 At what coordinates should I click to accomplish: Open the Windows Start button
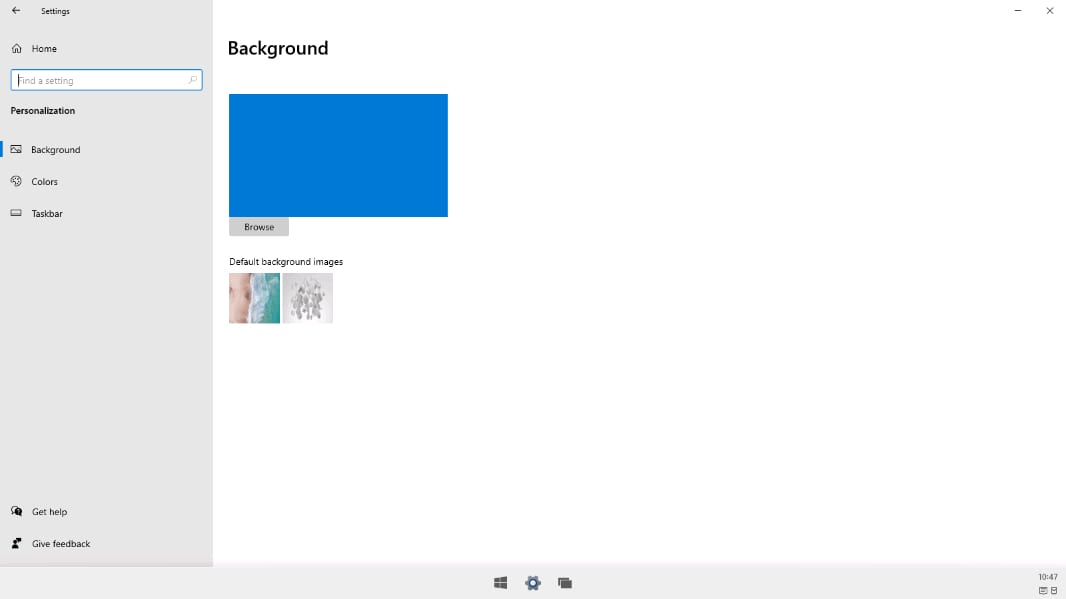(x=500, y=583)
